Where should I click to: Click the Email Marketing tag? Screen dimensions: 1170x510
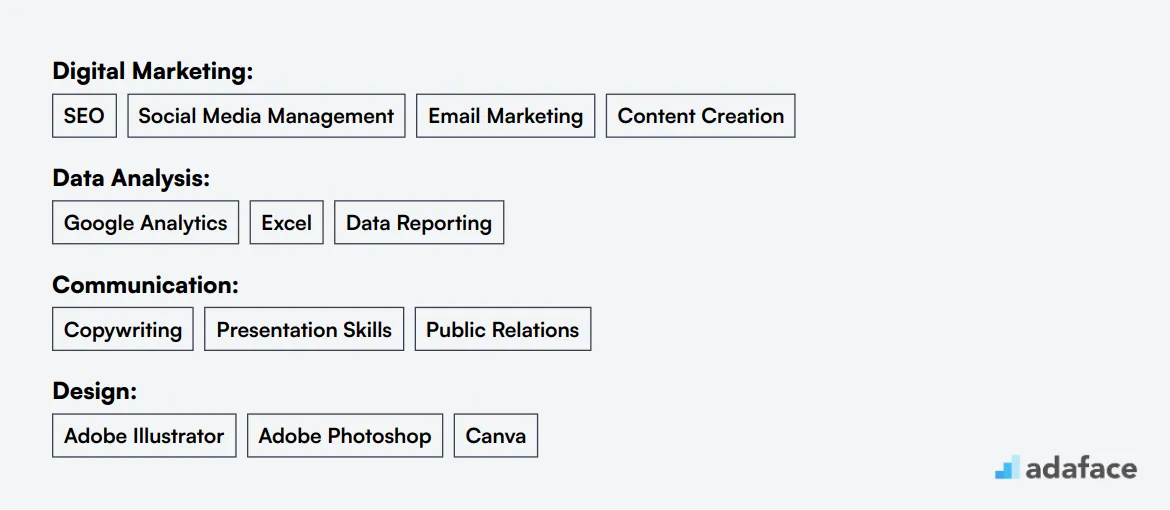(x=505, y=116)
